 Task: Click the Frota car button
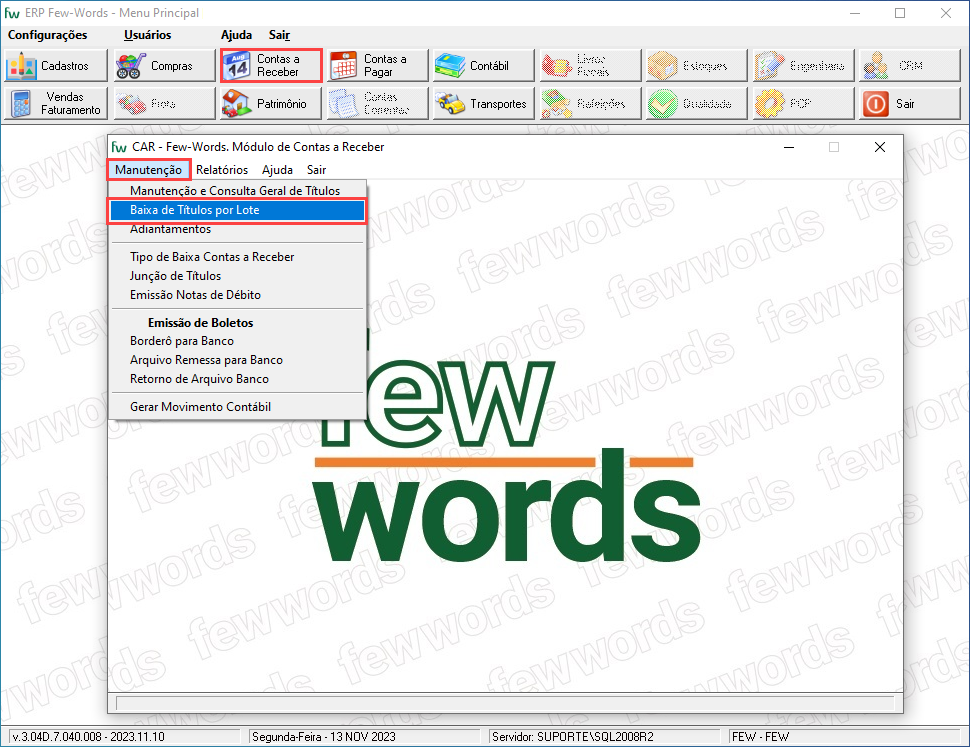163,103
